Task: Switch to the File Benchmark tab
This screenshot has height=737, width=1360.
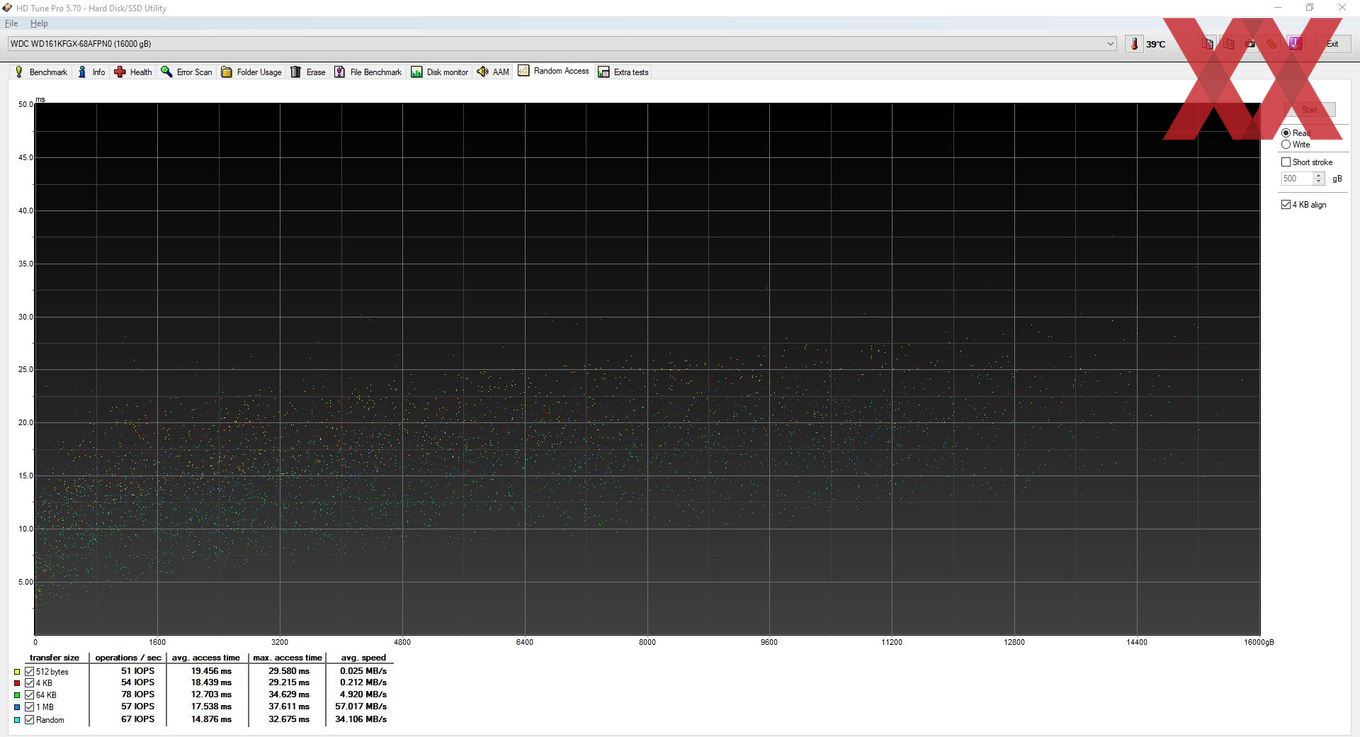Action: 368,72
